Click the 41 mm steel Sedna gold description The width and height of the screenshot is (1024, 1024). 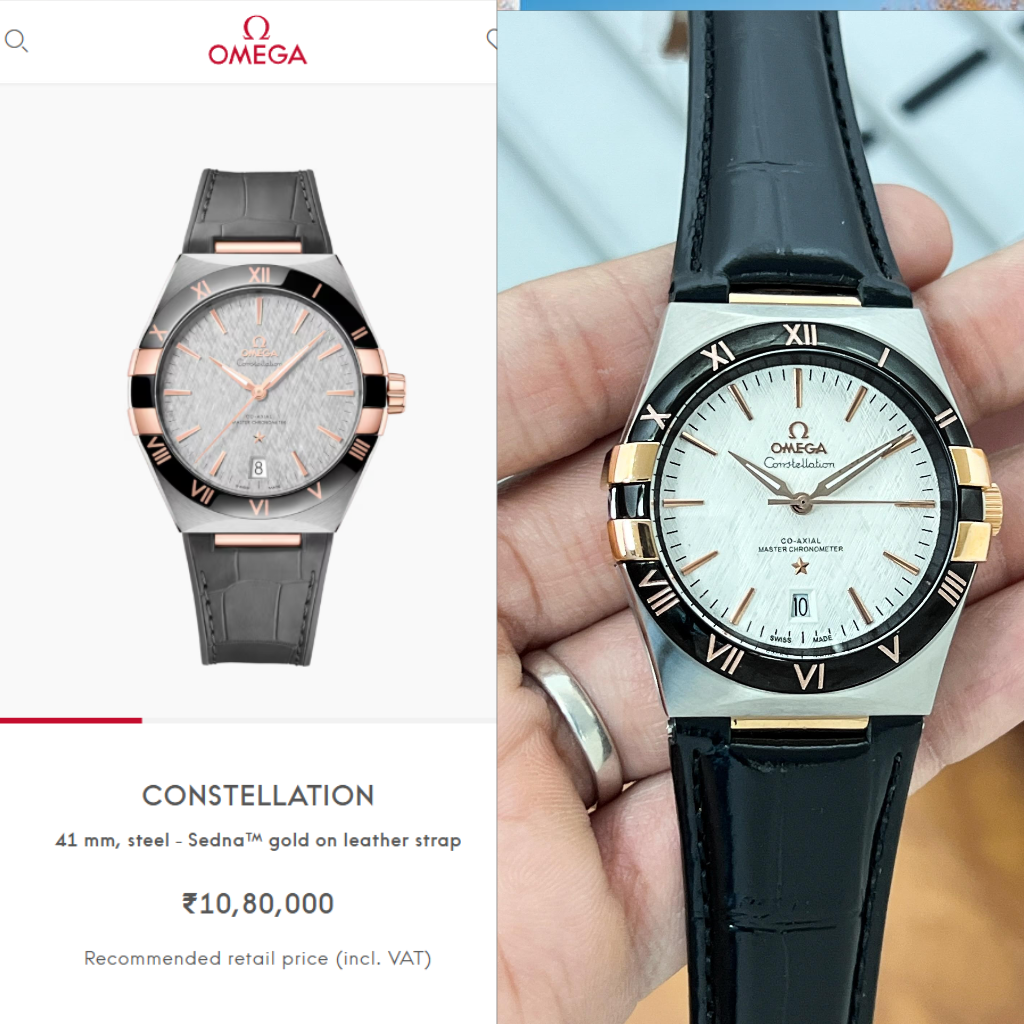258,840
